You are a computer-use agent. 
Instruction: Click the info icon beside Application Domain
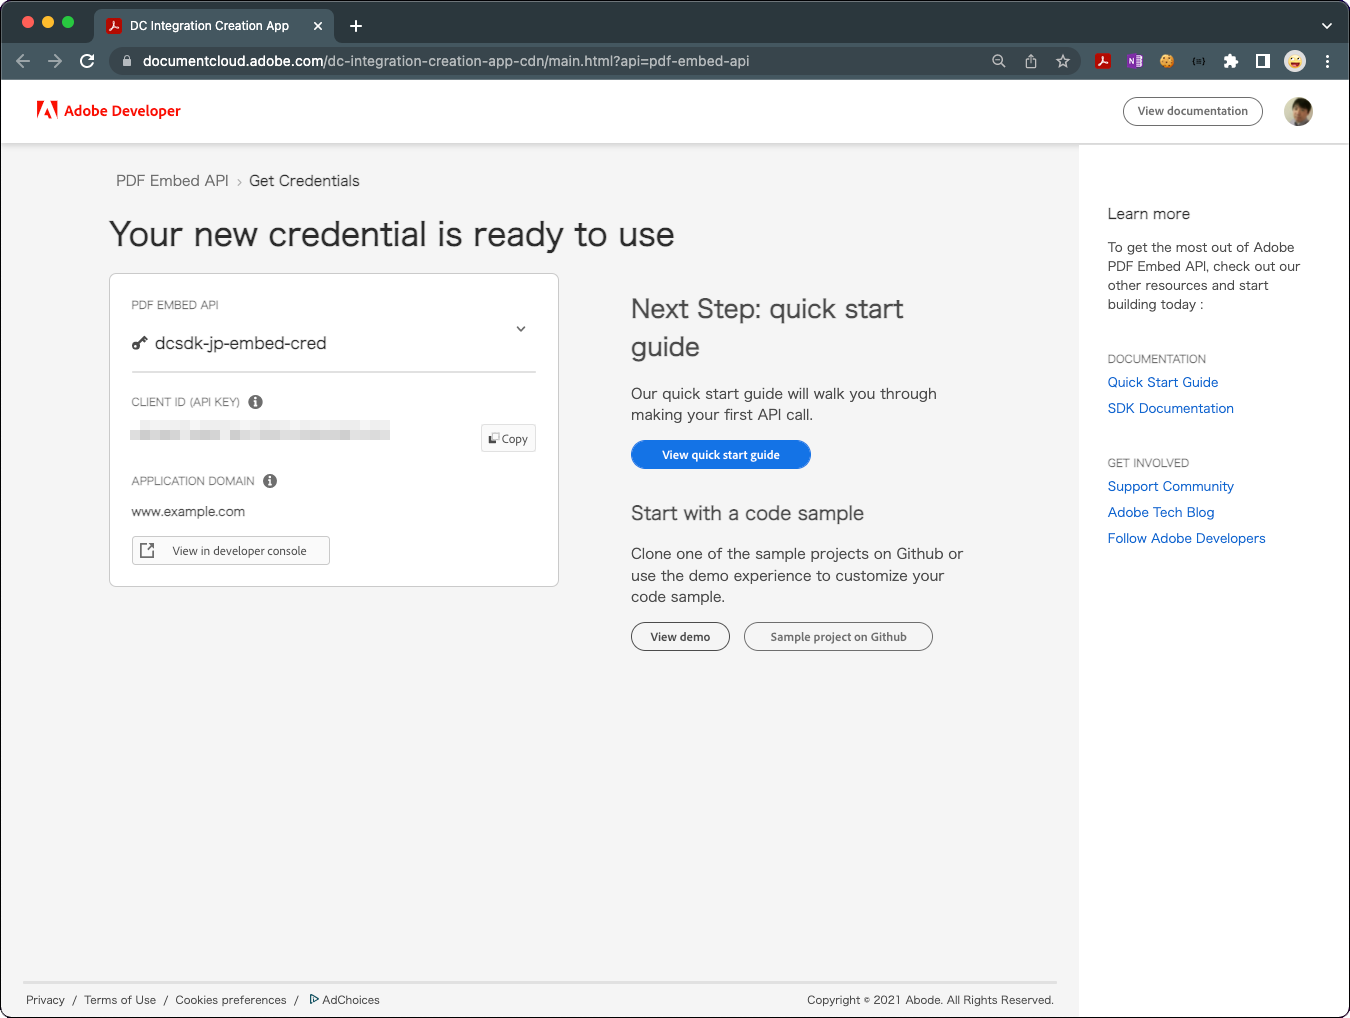tap(269, 481)
